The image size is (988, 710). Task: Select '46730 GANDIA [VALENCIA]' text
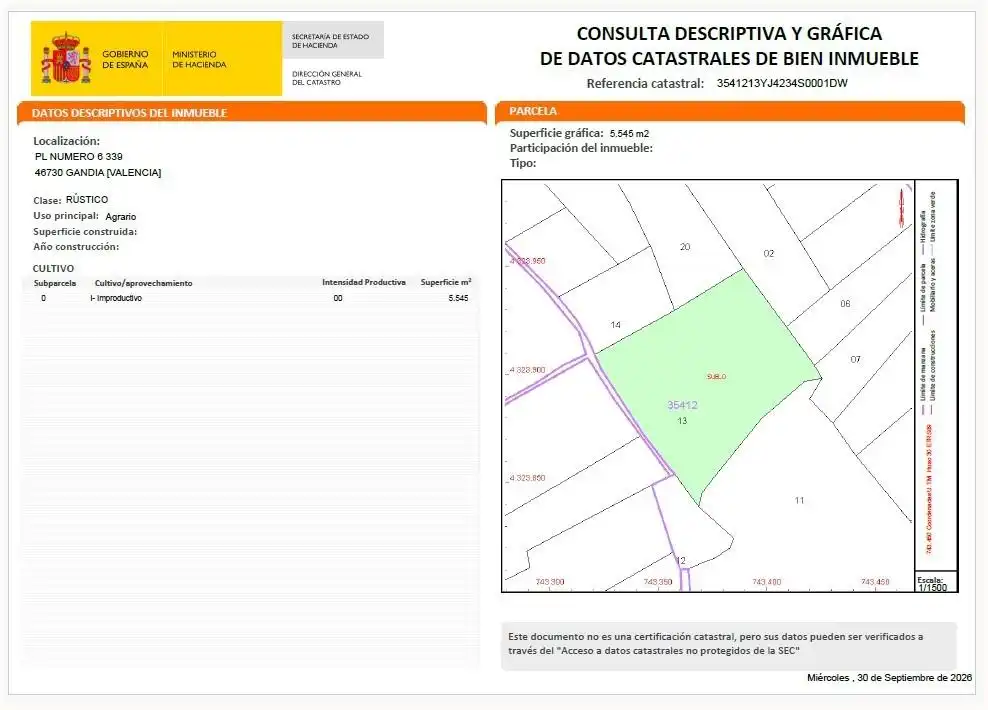(x=98, y=173)
